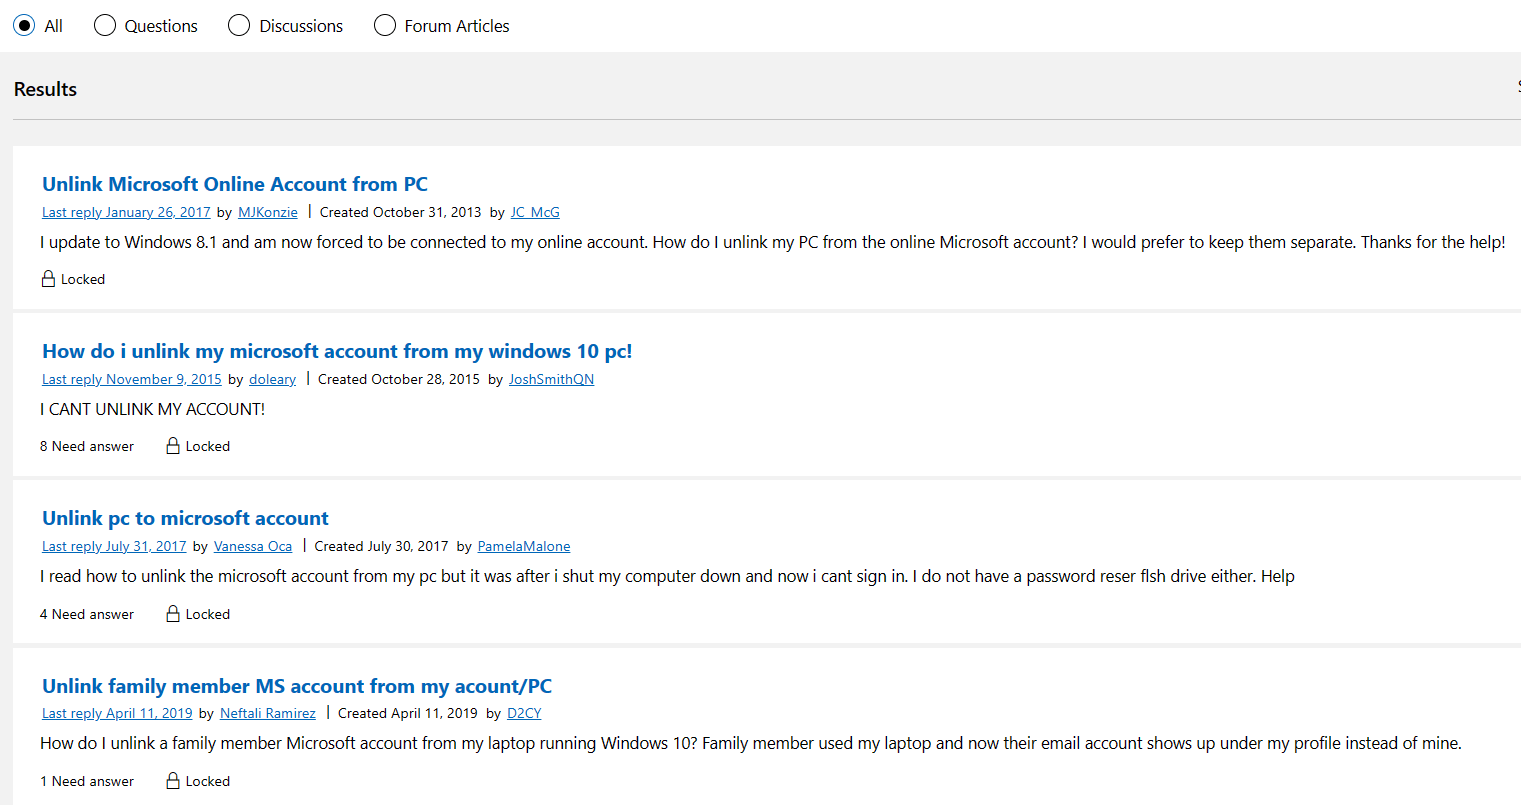Open 'Unlink family member MS account' thread
Viewport: 1521px width, 805px height.
[x=297, y=686]
